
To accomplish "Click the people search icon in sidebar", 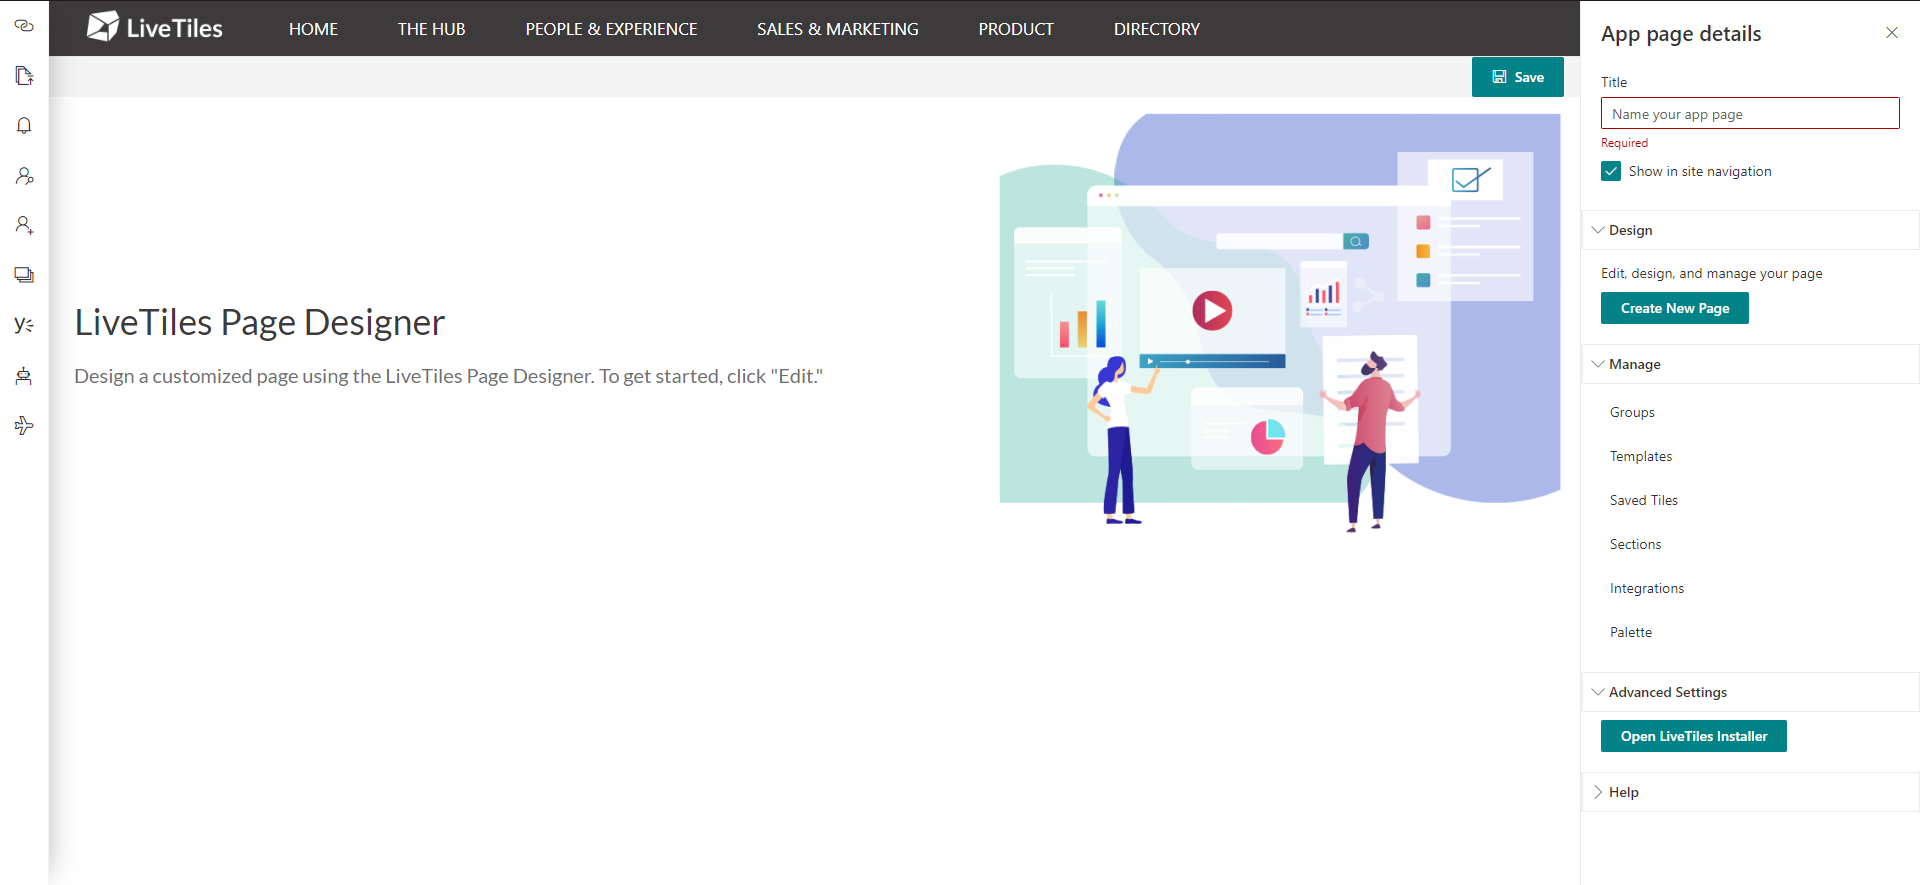I will (24, 176).
